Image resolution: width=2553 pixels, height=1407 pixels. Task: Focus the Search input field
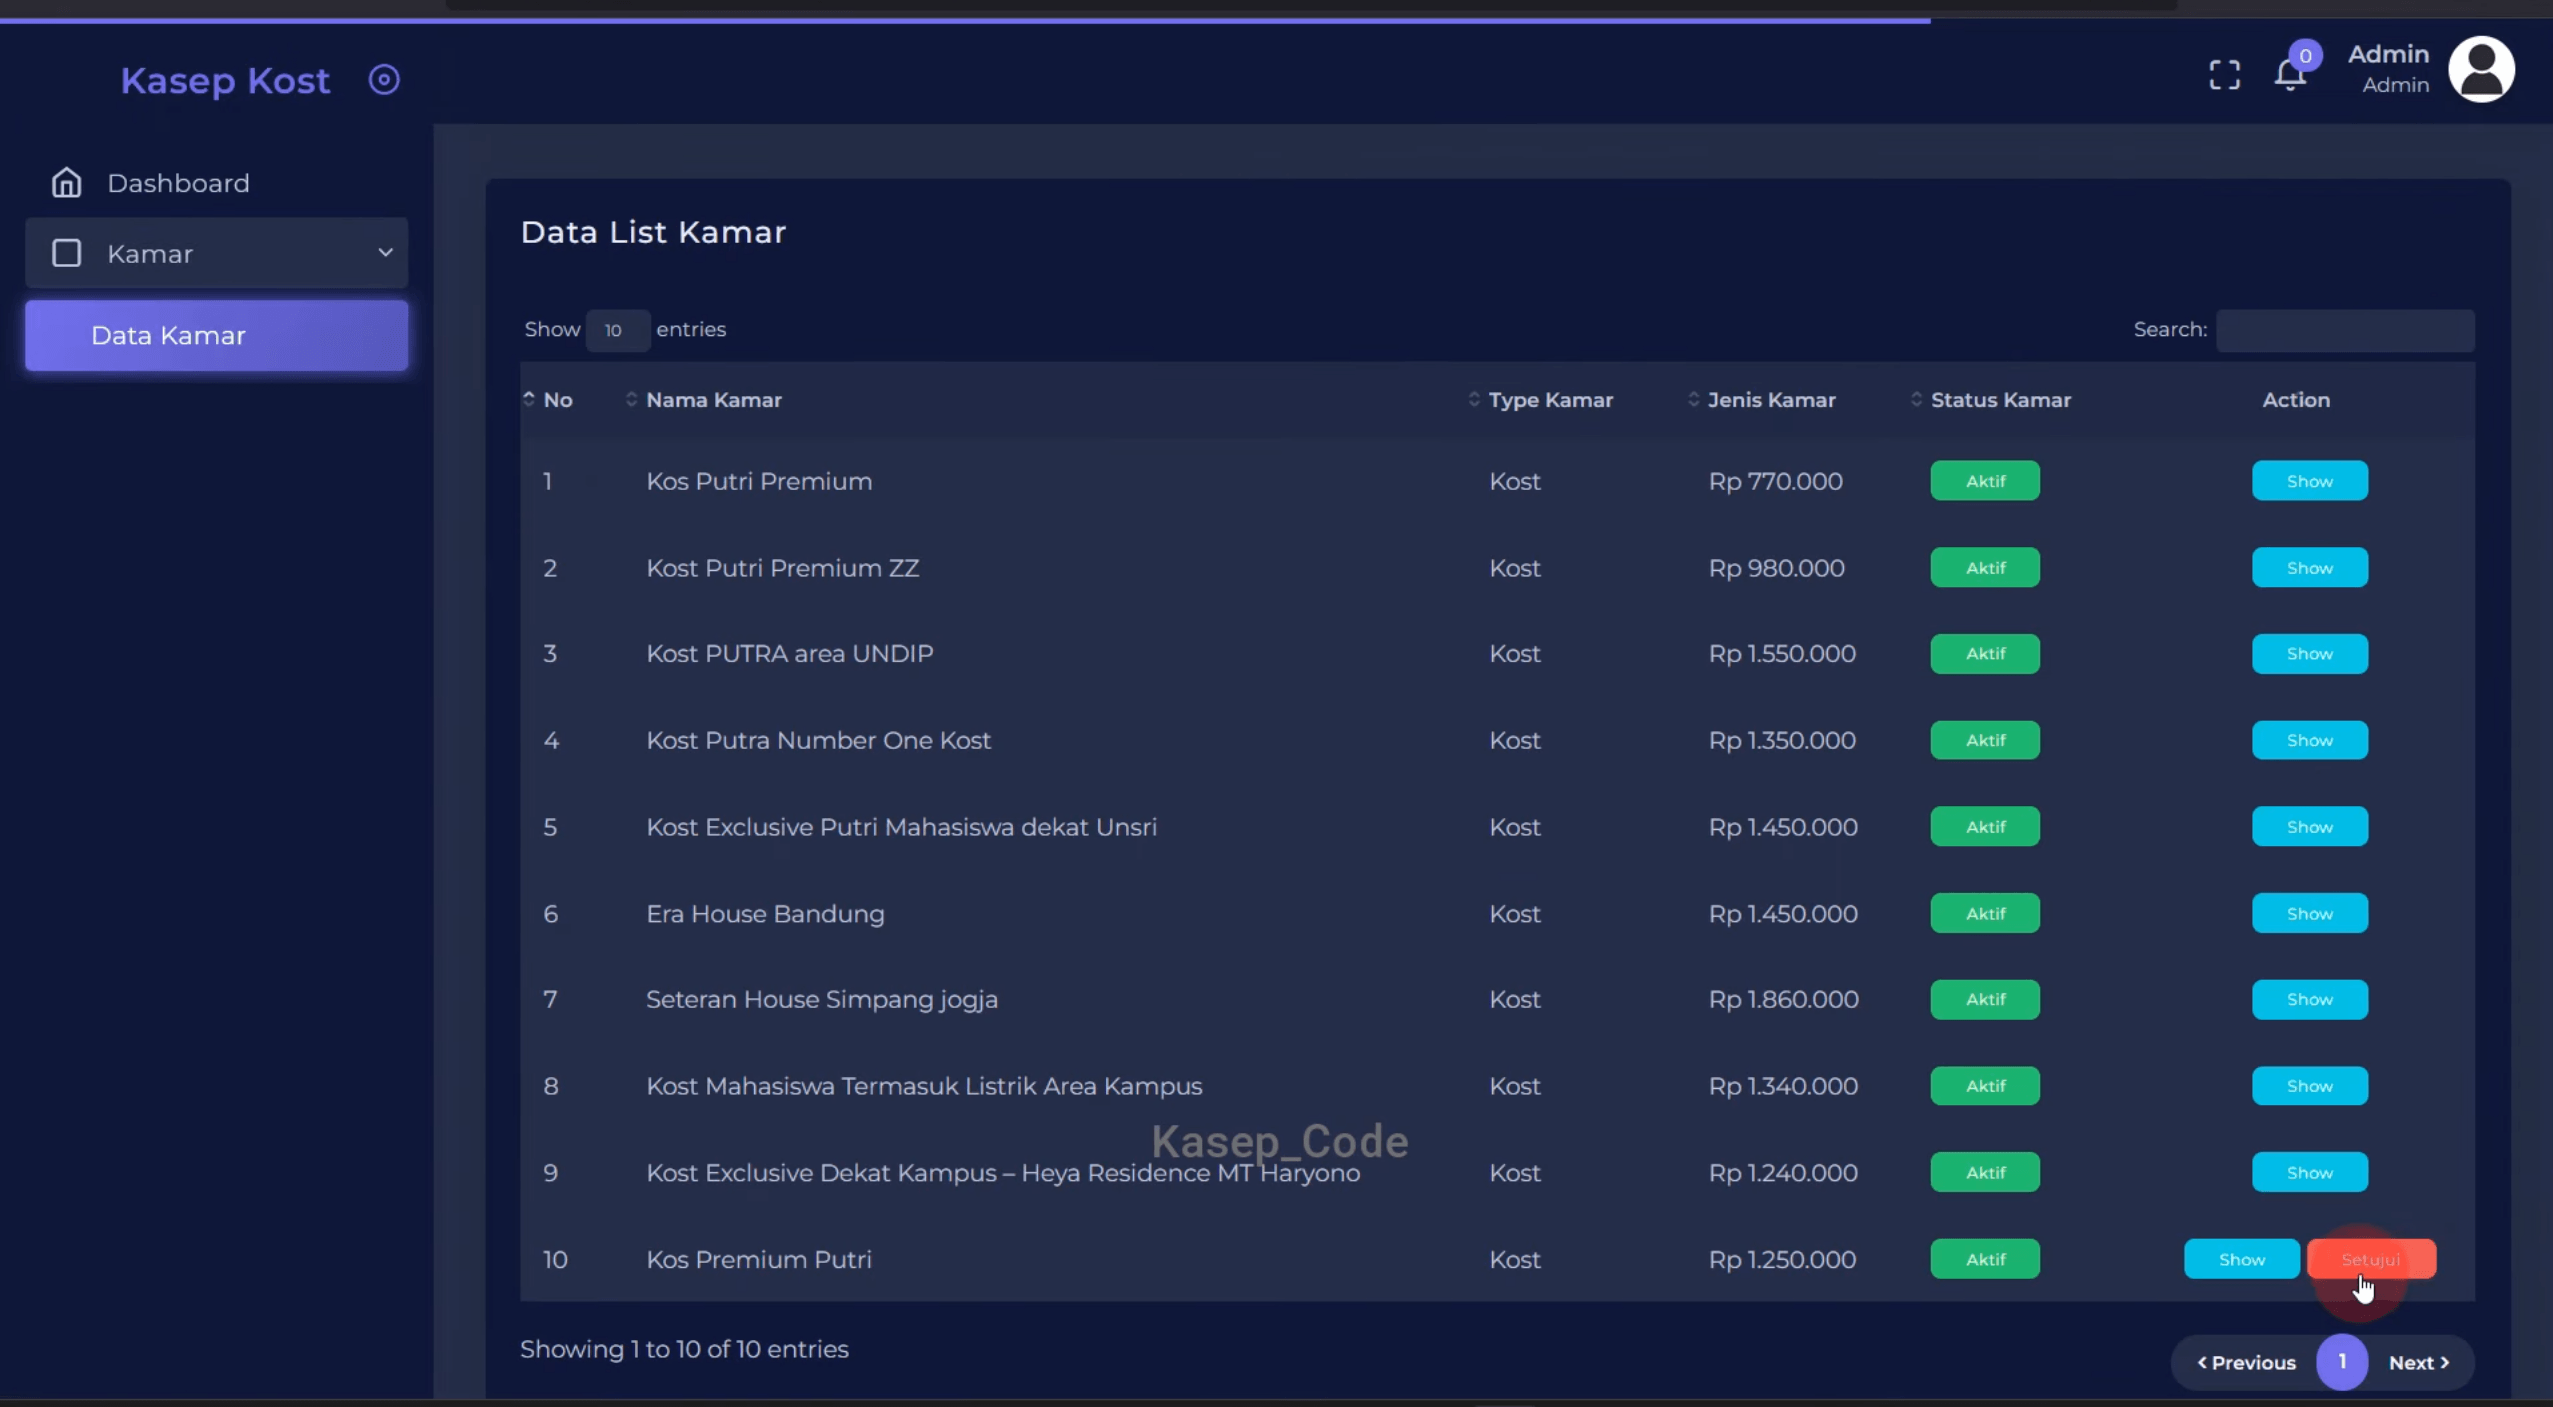pyautogui.click(x=2345, y=330)
